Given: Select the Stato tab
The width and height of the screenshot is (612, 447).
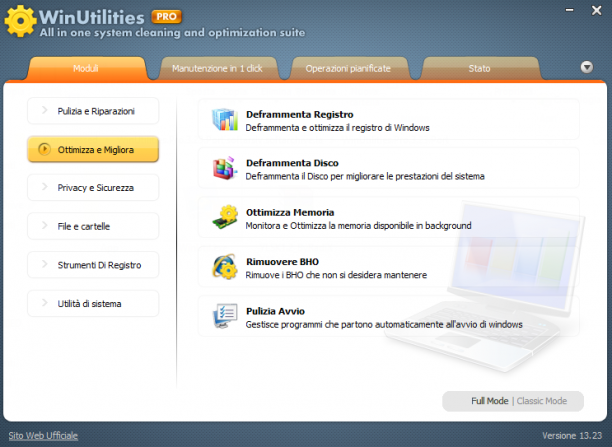Looking at the screenshot, I should 479,69.
